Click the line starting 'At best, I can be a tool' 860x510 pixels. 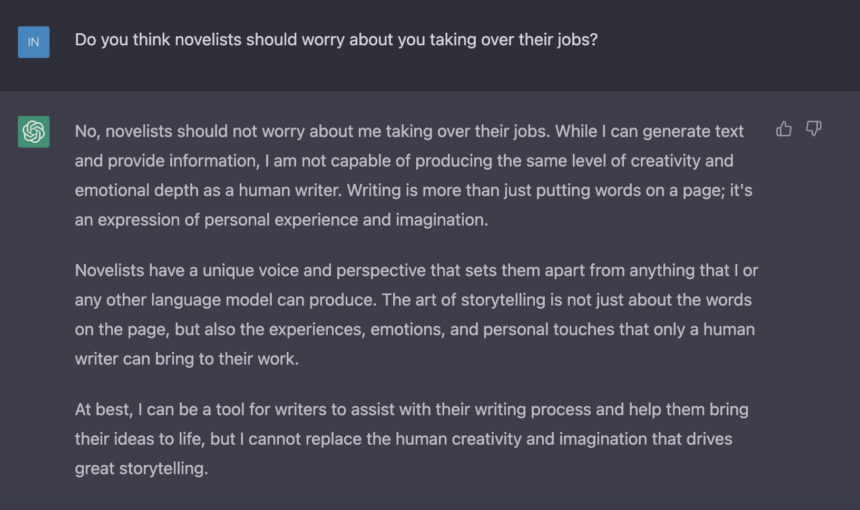(x=411, y=410)
